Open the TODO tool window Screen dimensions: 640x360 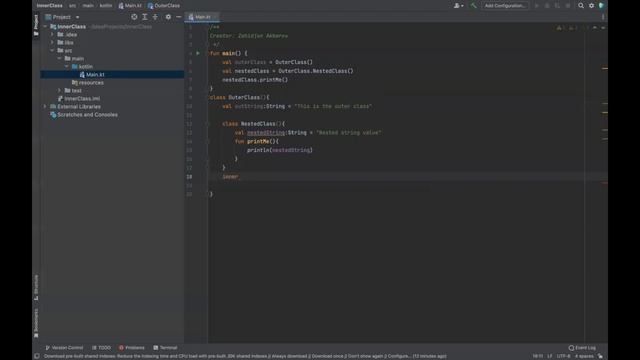[x=101, y=348]
